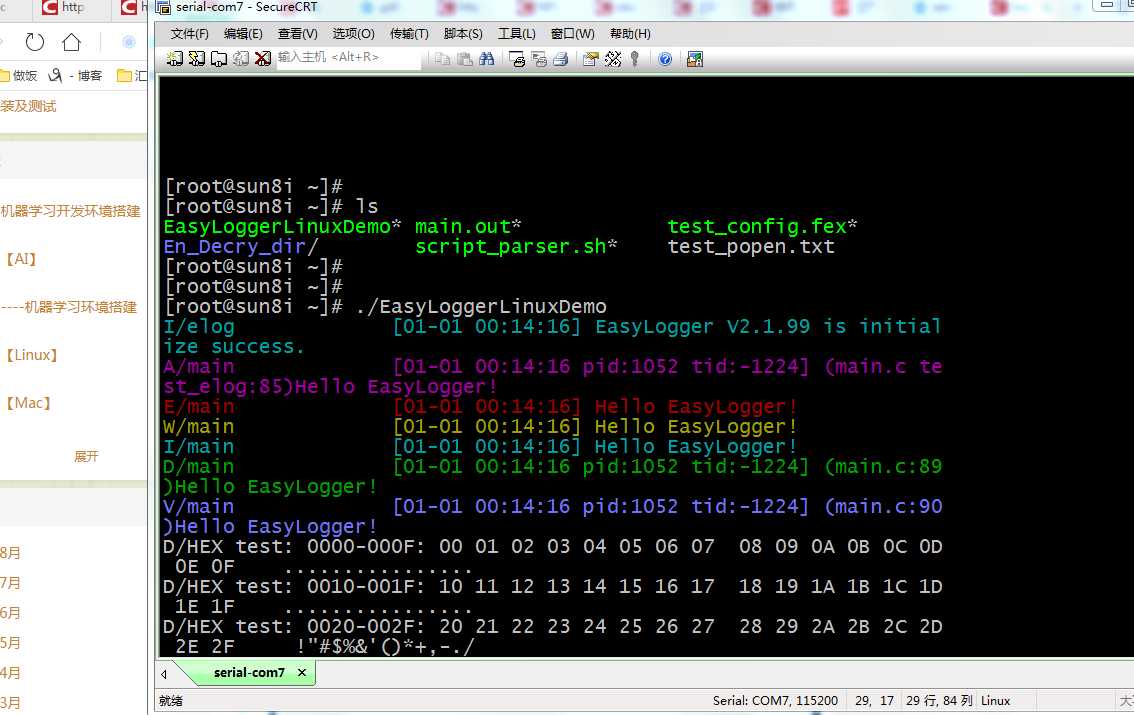Image resolution: width=1134 pixels, height=715 pixels.
Task: Click the Print Selection toolbar icon
Action: pyautogui.click(x=539, y=59)
